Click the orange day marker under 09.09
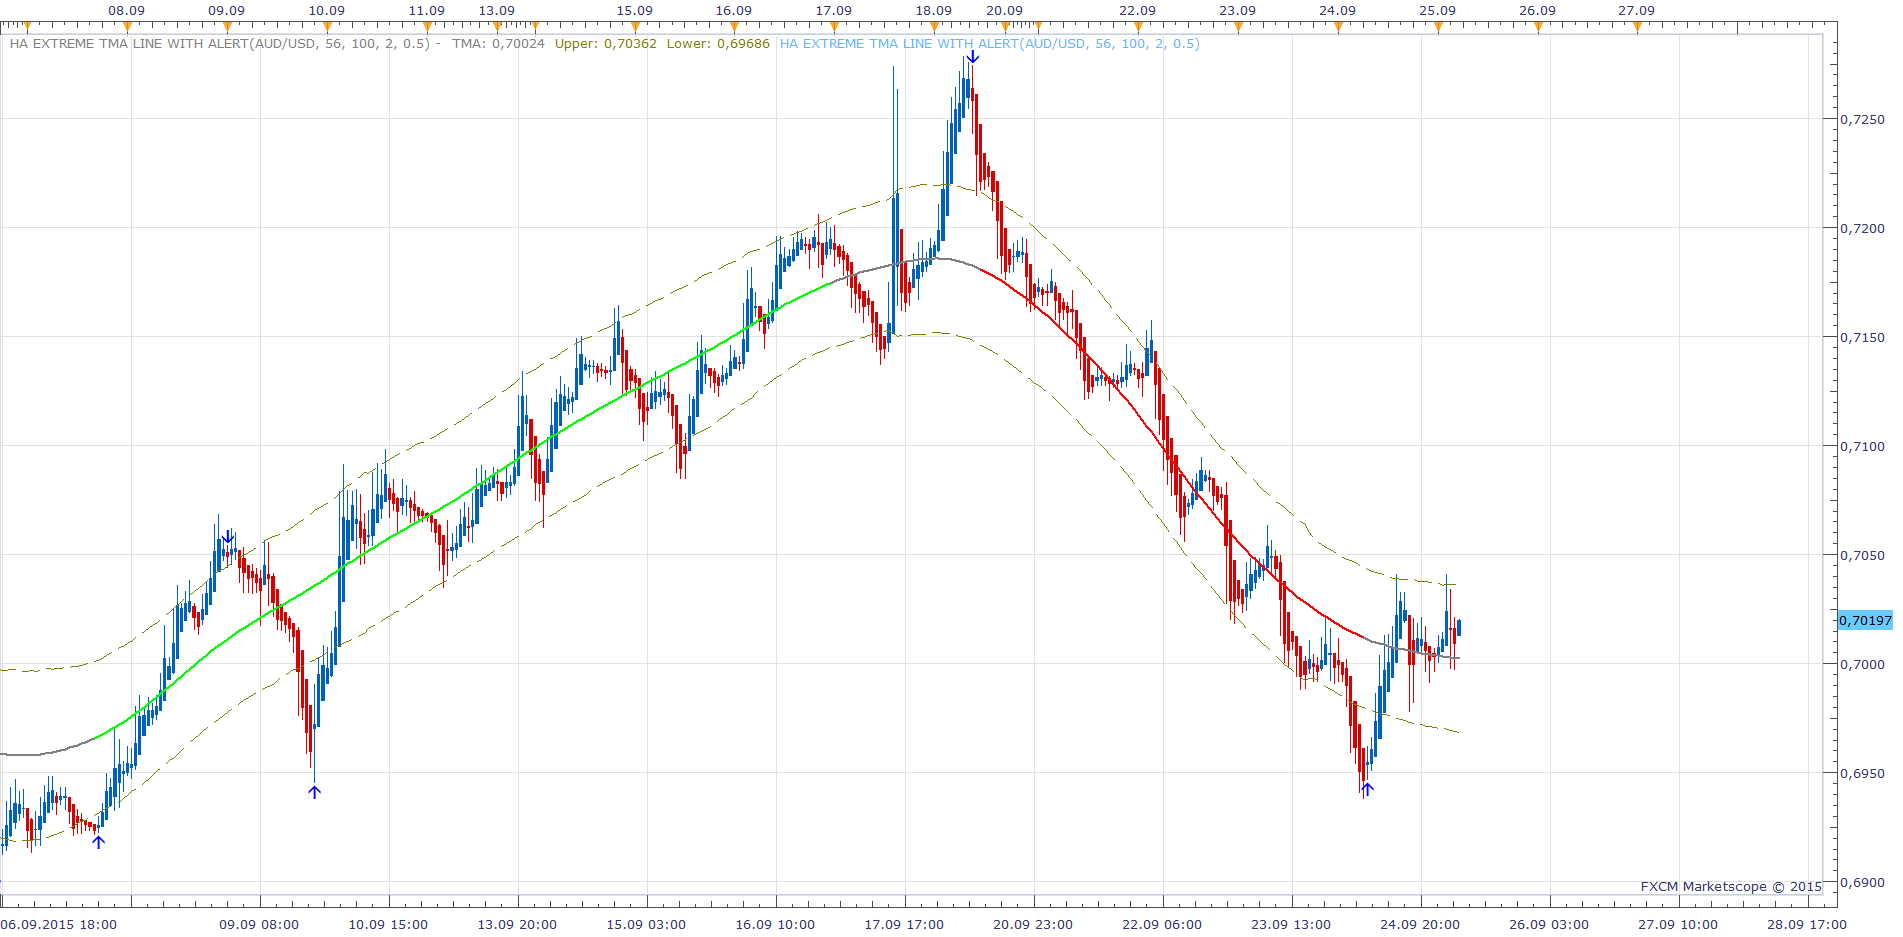 click(227, 27)
